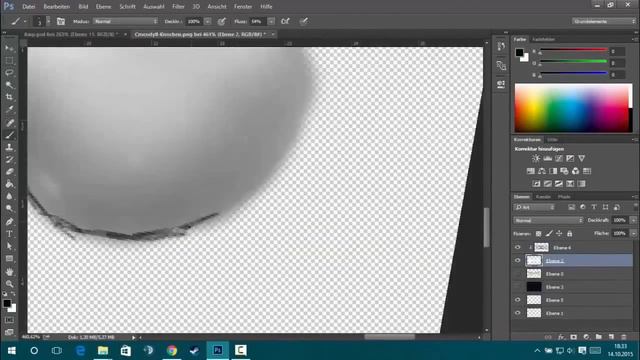
Task: Select the Eraser tool
Action: (9, 172)
